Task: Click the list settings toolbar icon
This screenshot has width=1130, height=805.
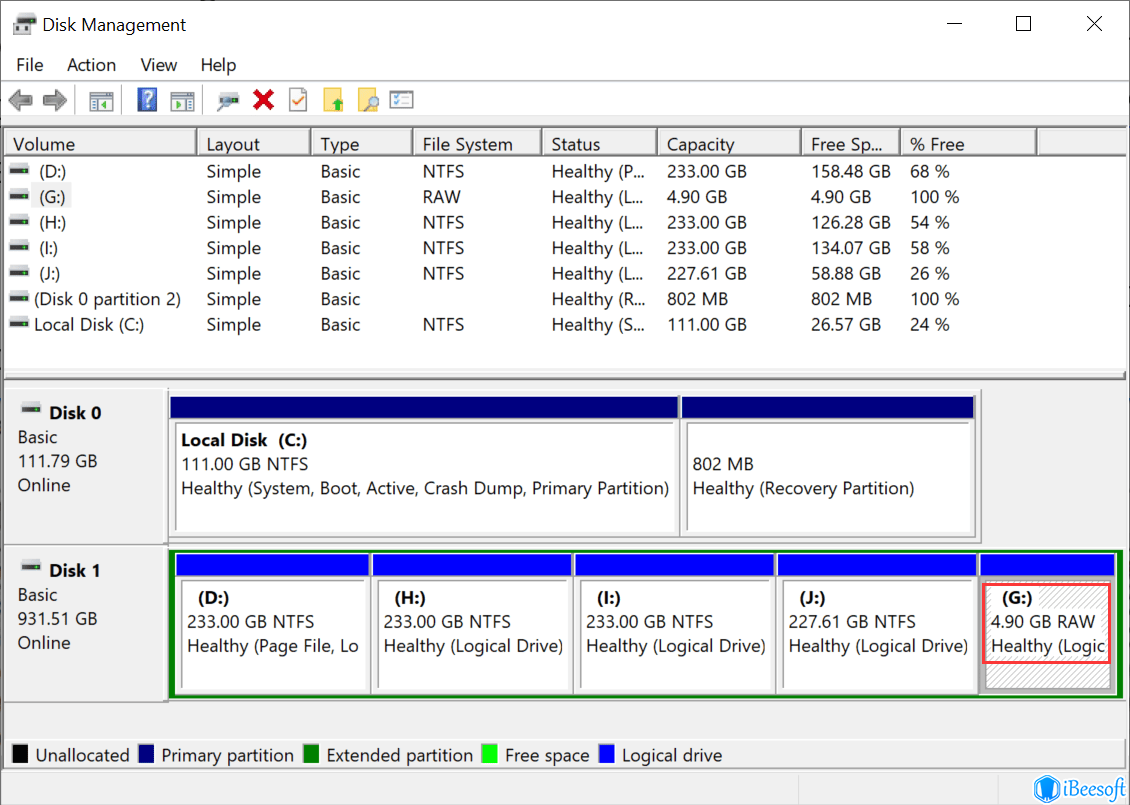Action: (401, 99)
